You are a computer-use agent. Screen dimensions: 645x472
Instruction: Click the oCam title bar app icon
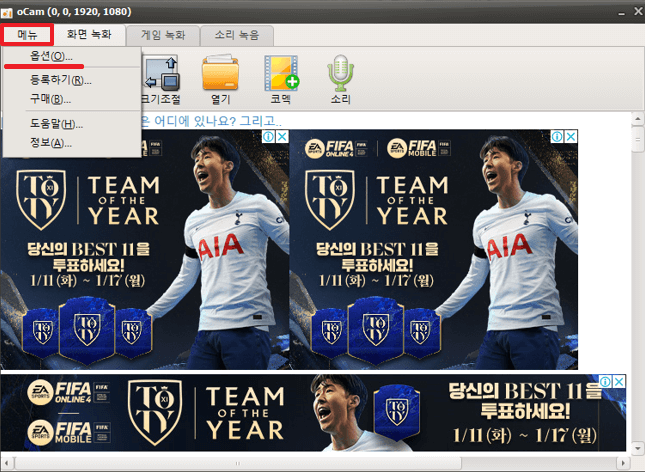[x=7, y=12]
